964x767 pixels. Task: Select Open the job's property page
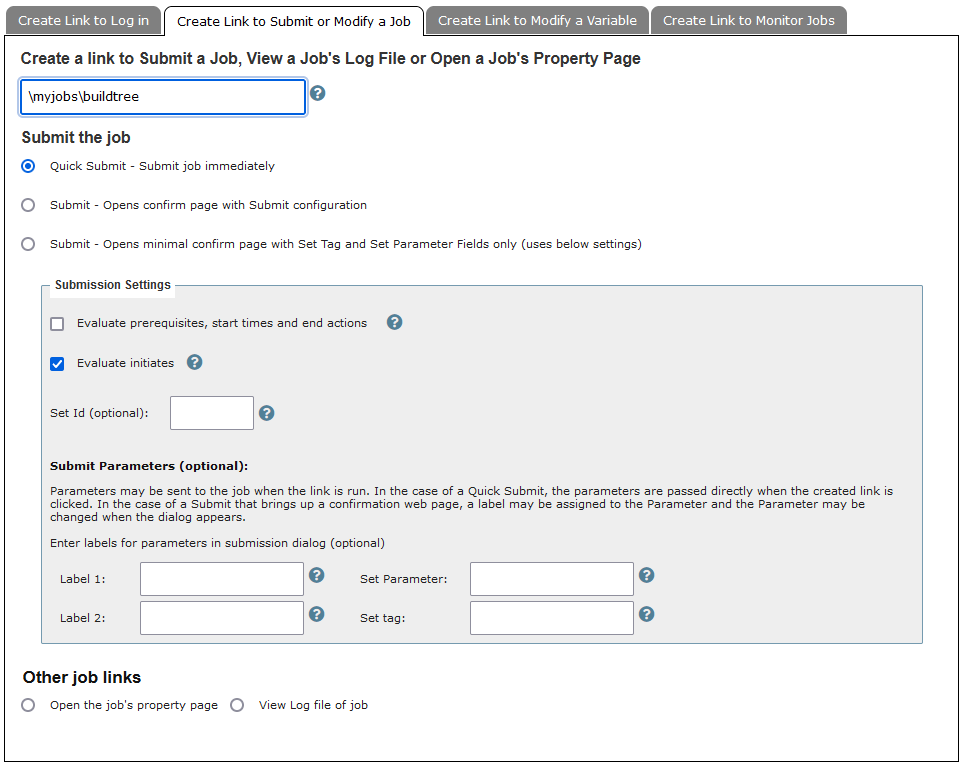point(28,705)
